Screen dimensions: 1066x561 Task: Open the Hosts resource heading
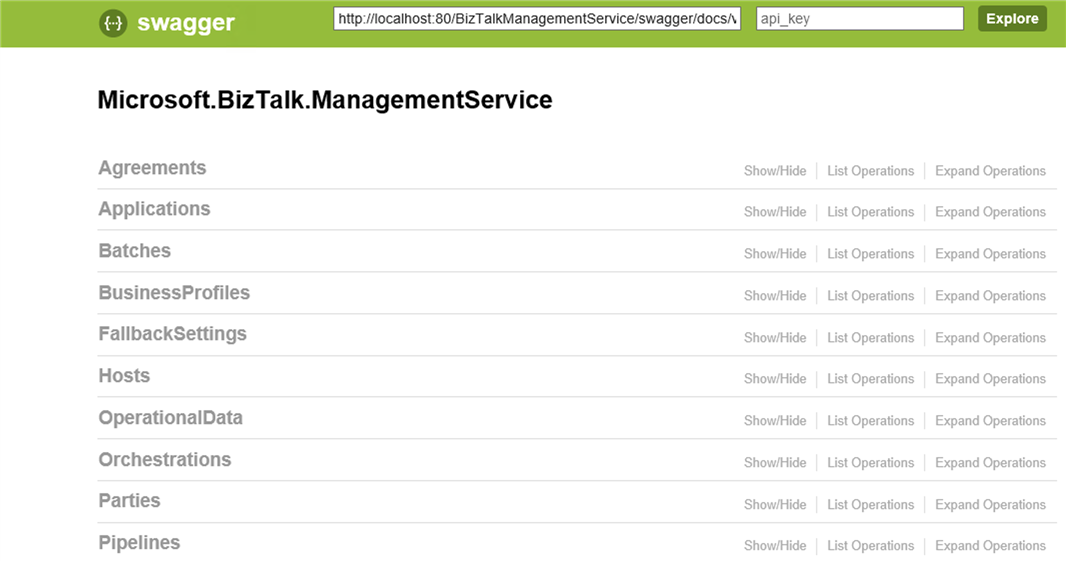pos(124,375)
